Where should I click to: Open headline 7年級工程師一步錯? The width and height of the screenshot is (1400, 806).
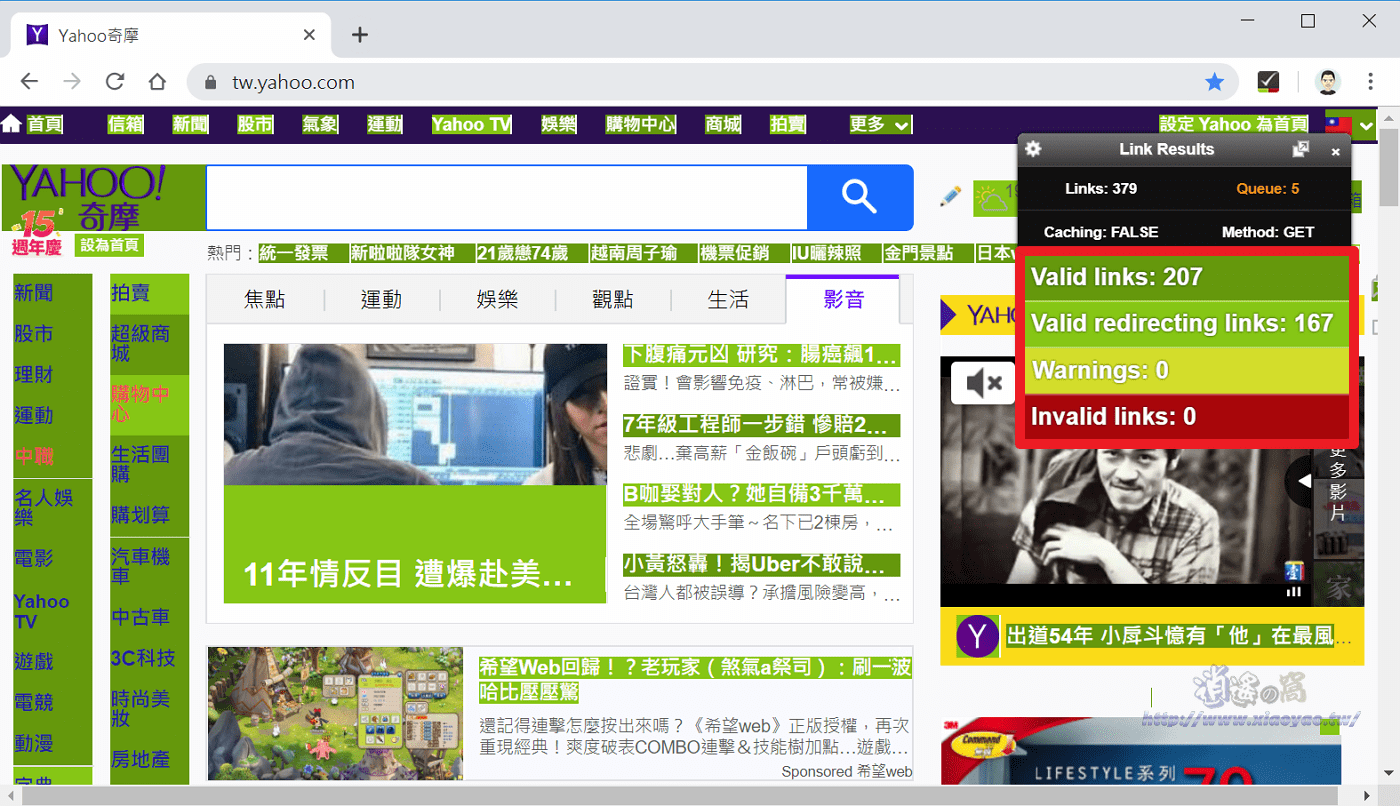761,424
